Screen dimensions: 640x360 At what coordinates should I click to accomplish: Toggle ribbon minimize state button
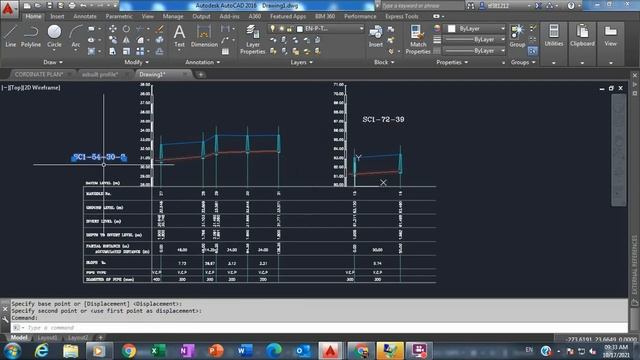pyautogui.click(x=436, y=16)
